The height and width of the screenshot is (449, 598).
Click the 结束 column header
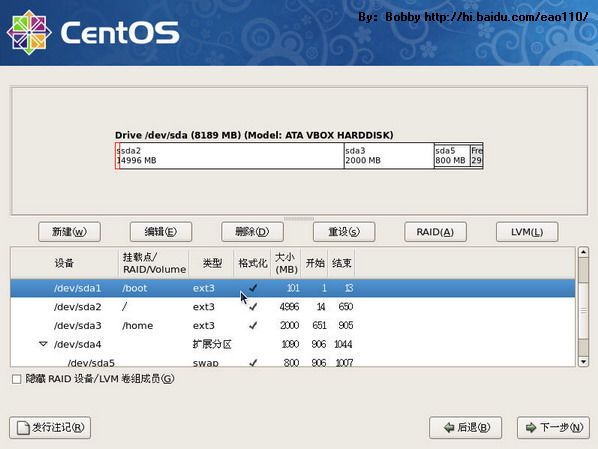[x=341, y=263]
